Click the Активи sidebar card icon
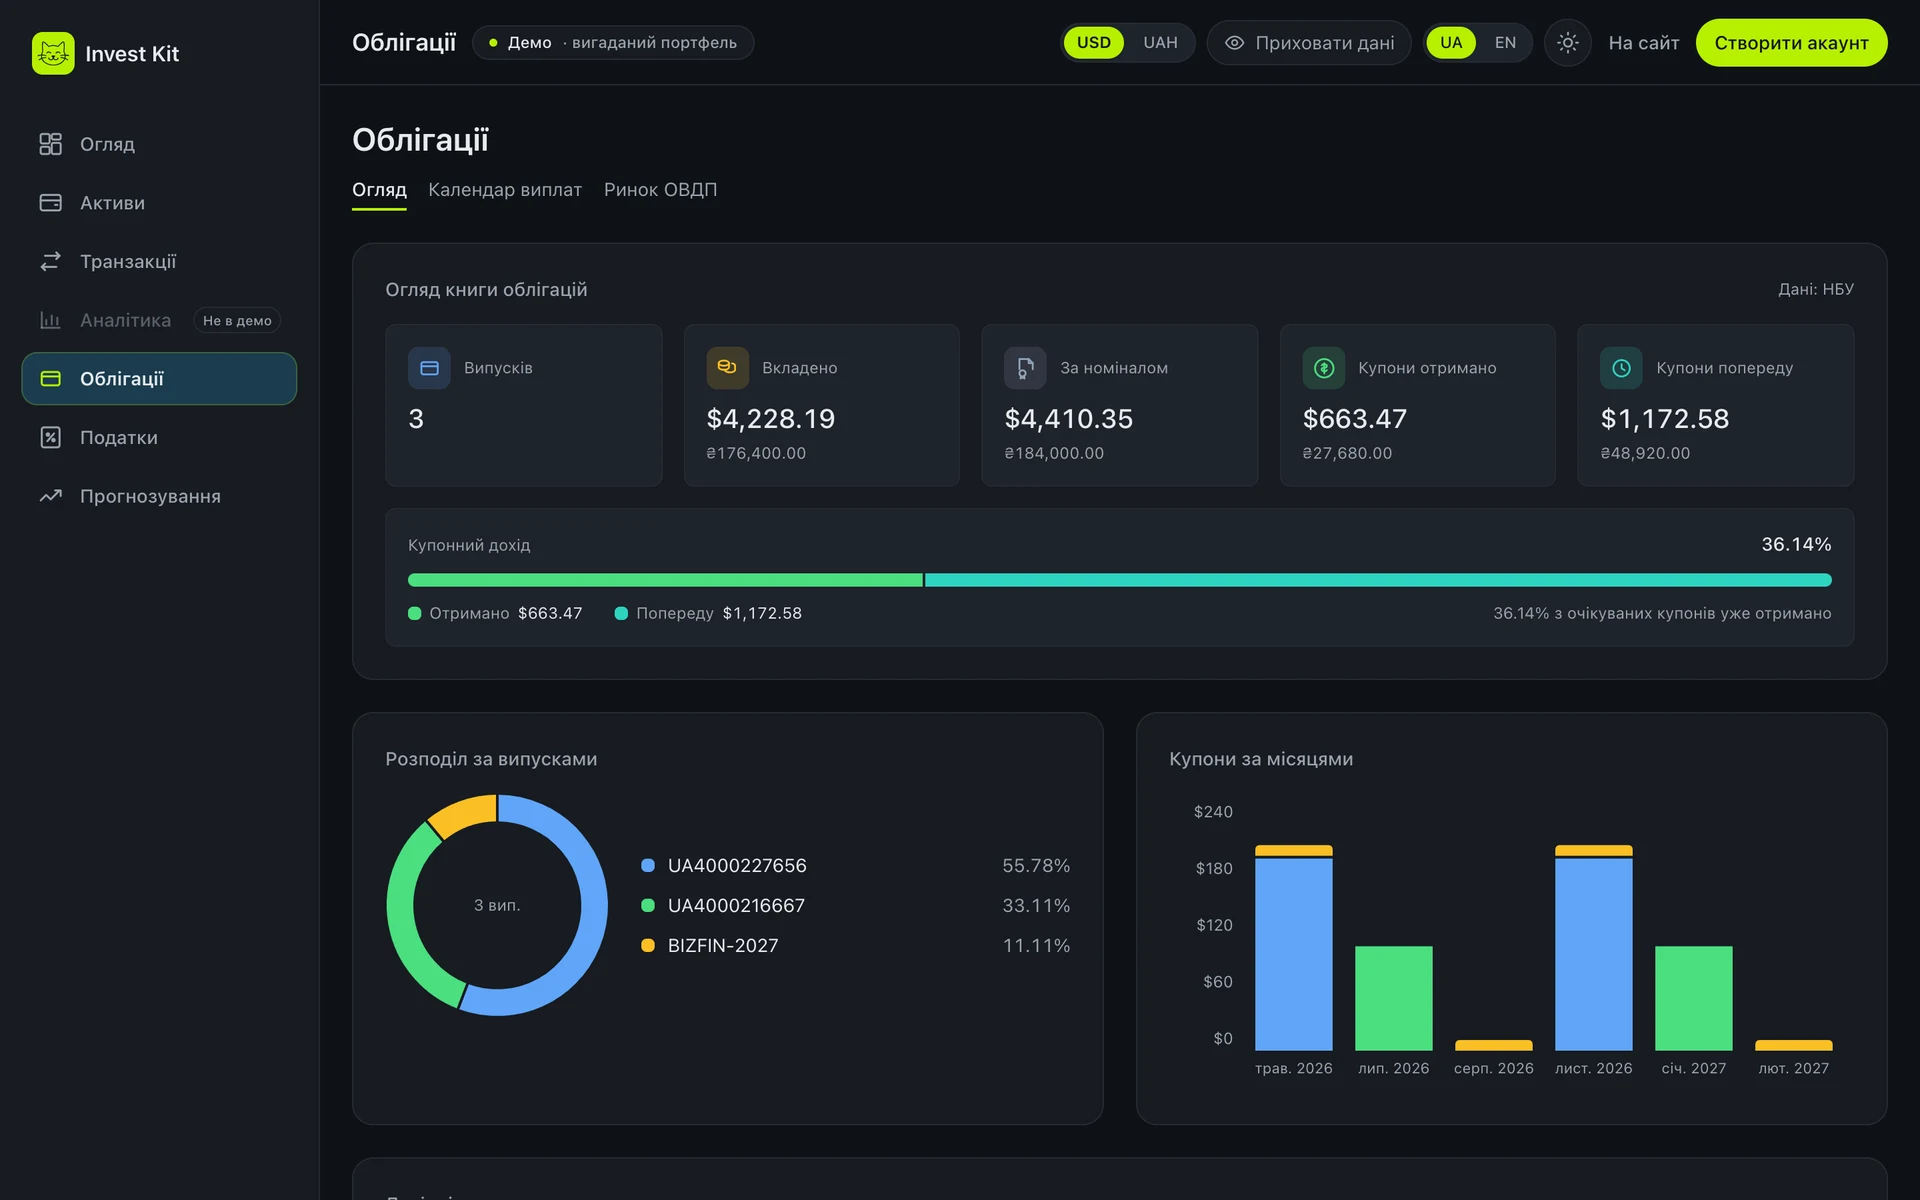Viewport: 1920px width, 1200px height. (x=50, y=203)
